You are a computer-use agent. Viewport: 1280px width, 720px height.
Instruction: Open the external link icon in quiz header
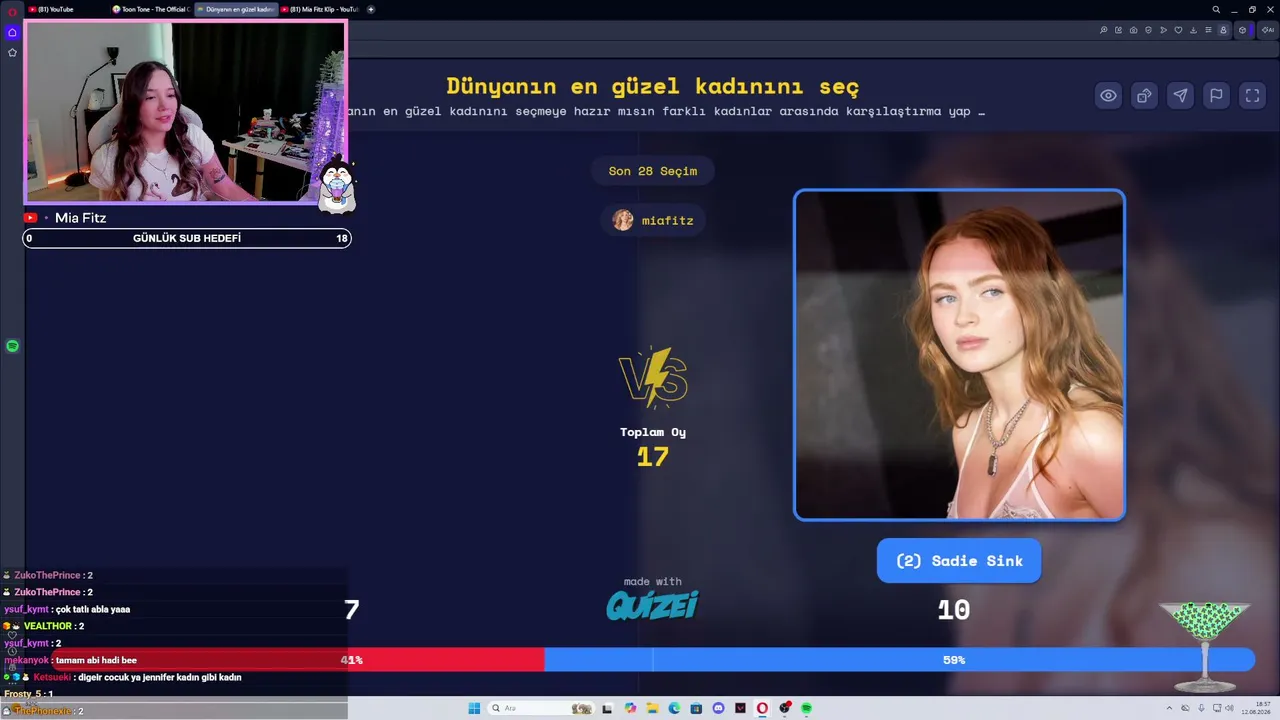coord(1145,96)
